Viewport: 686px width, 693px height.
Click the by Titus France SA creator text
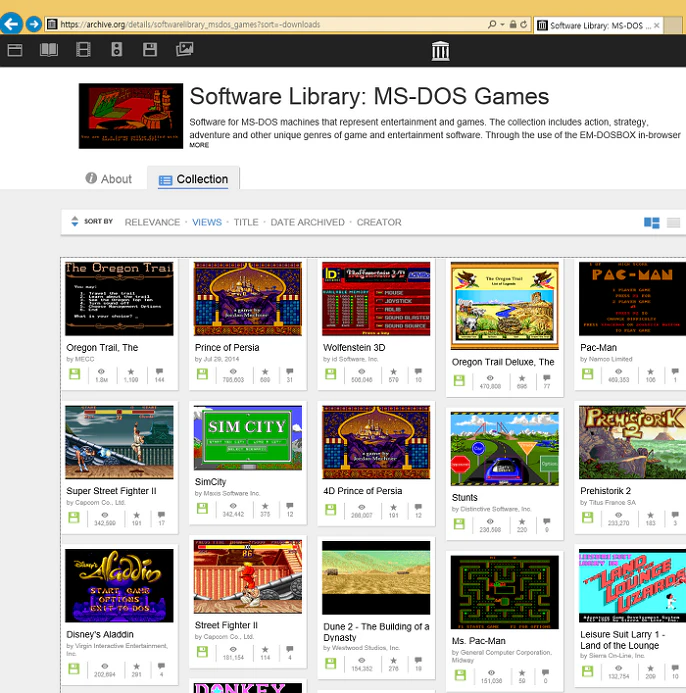pyautogui.click(x=608, y=503)
